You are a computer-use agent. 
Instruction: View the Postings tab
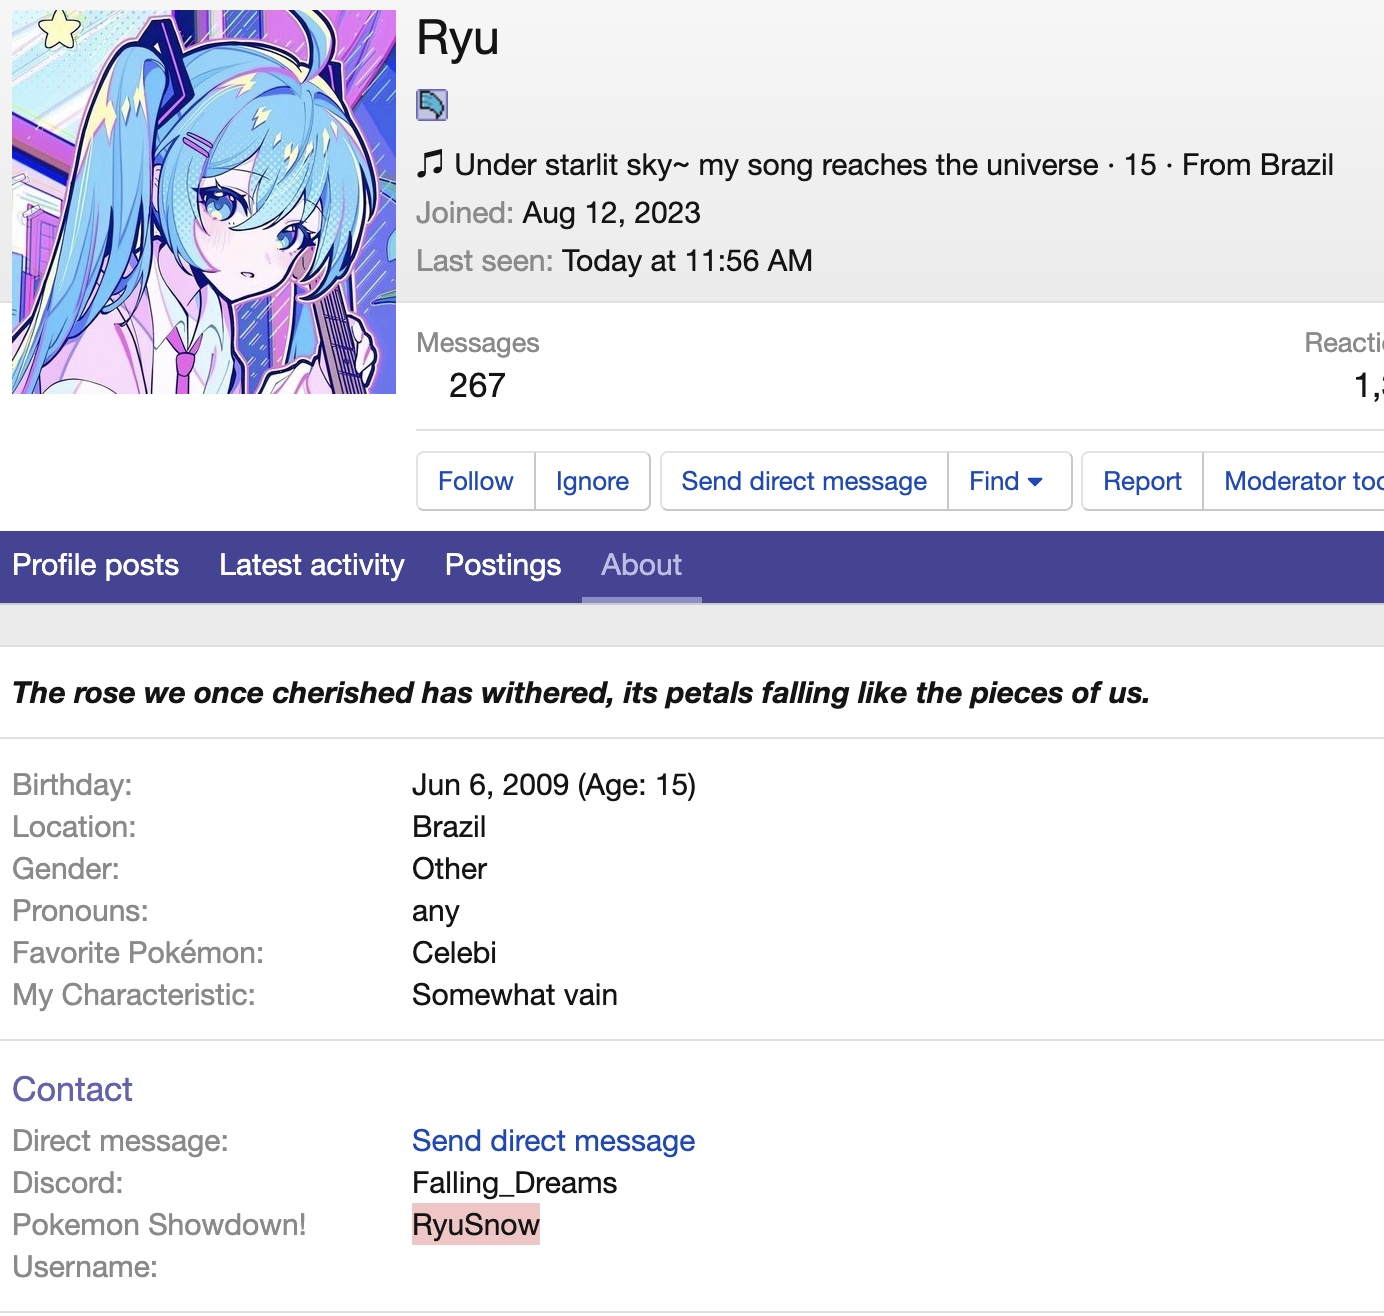click(x=502, y=566)
